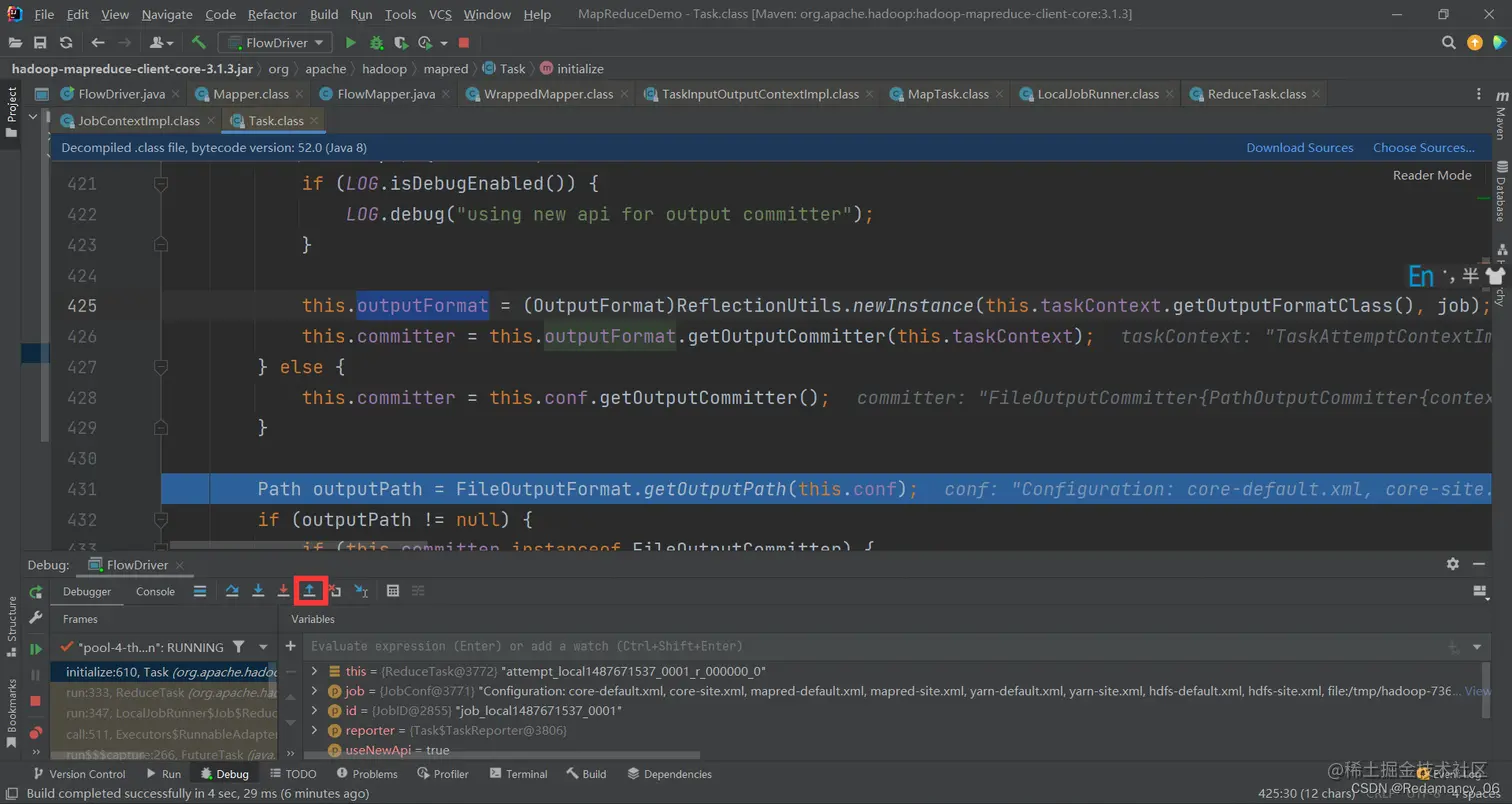Click the Step Into icon
The width and height of the screenshot is (1512, 804).
click(258, 591)
